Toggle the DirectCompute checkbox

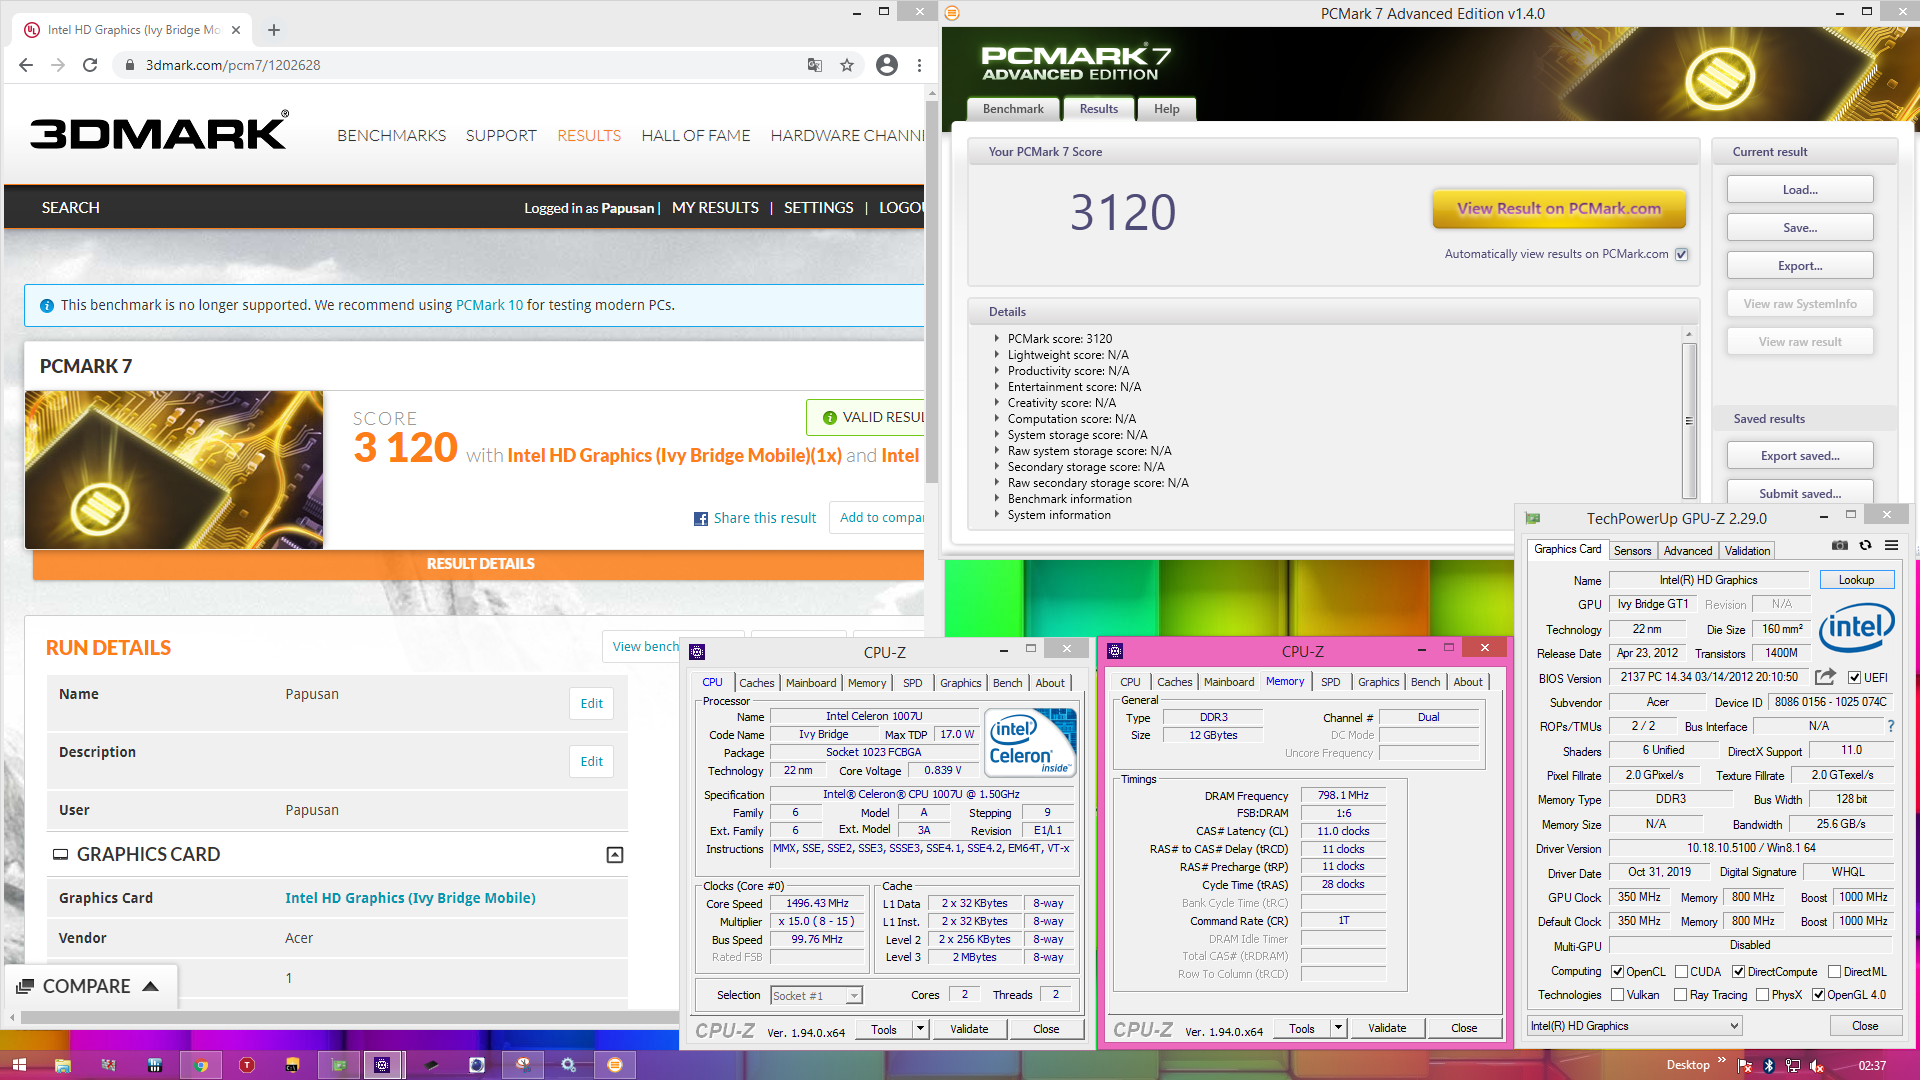coord(1739,972)
